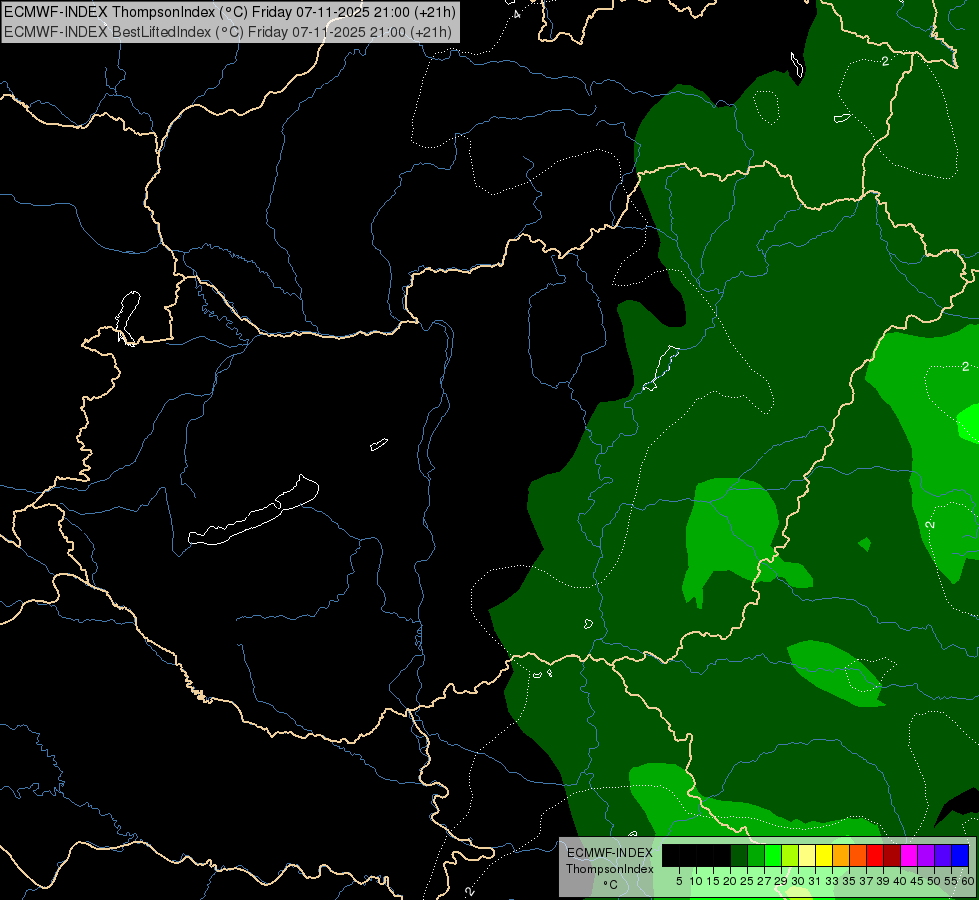
Task: Click the large elongated lake outline
Action: (x=253, y=511)
